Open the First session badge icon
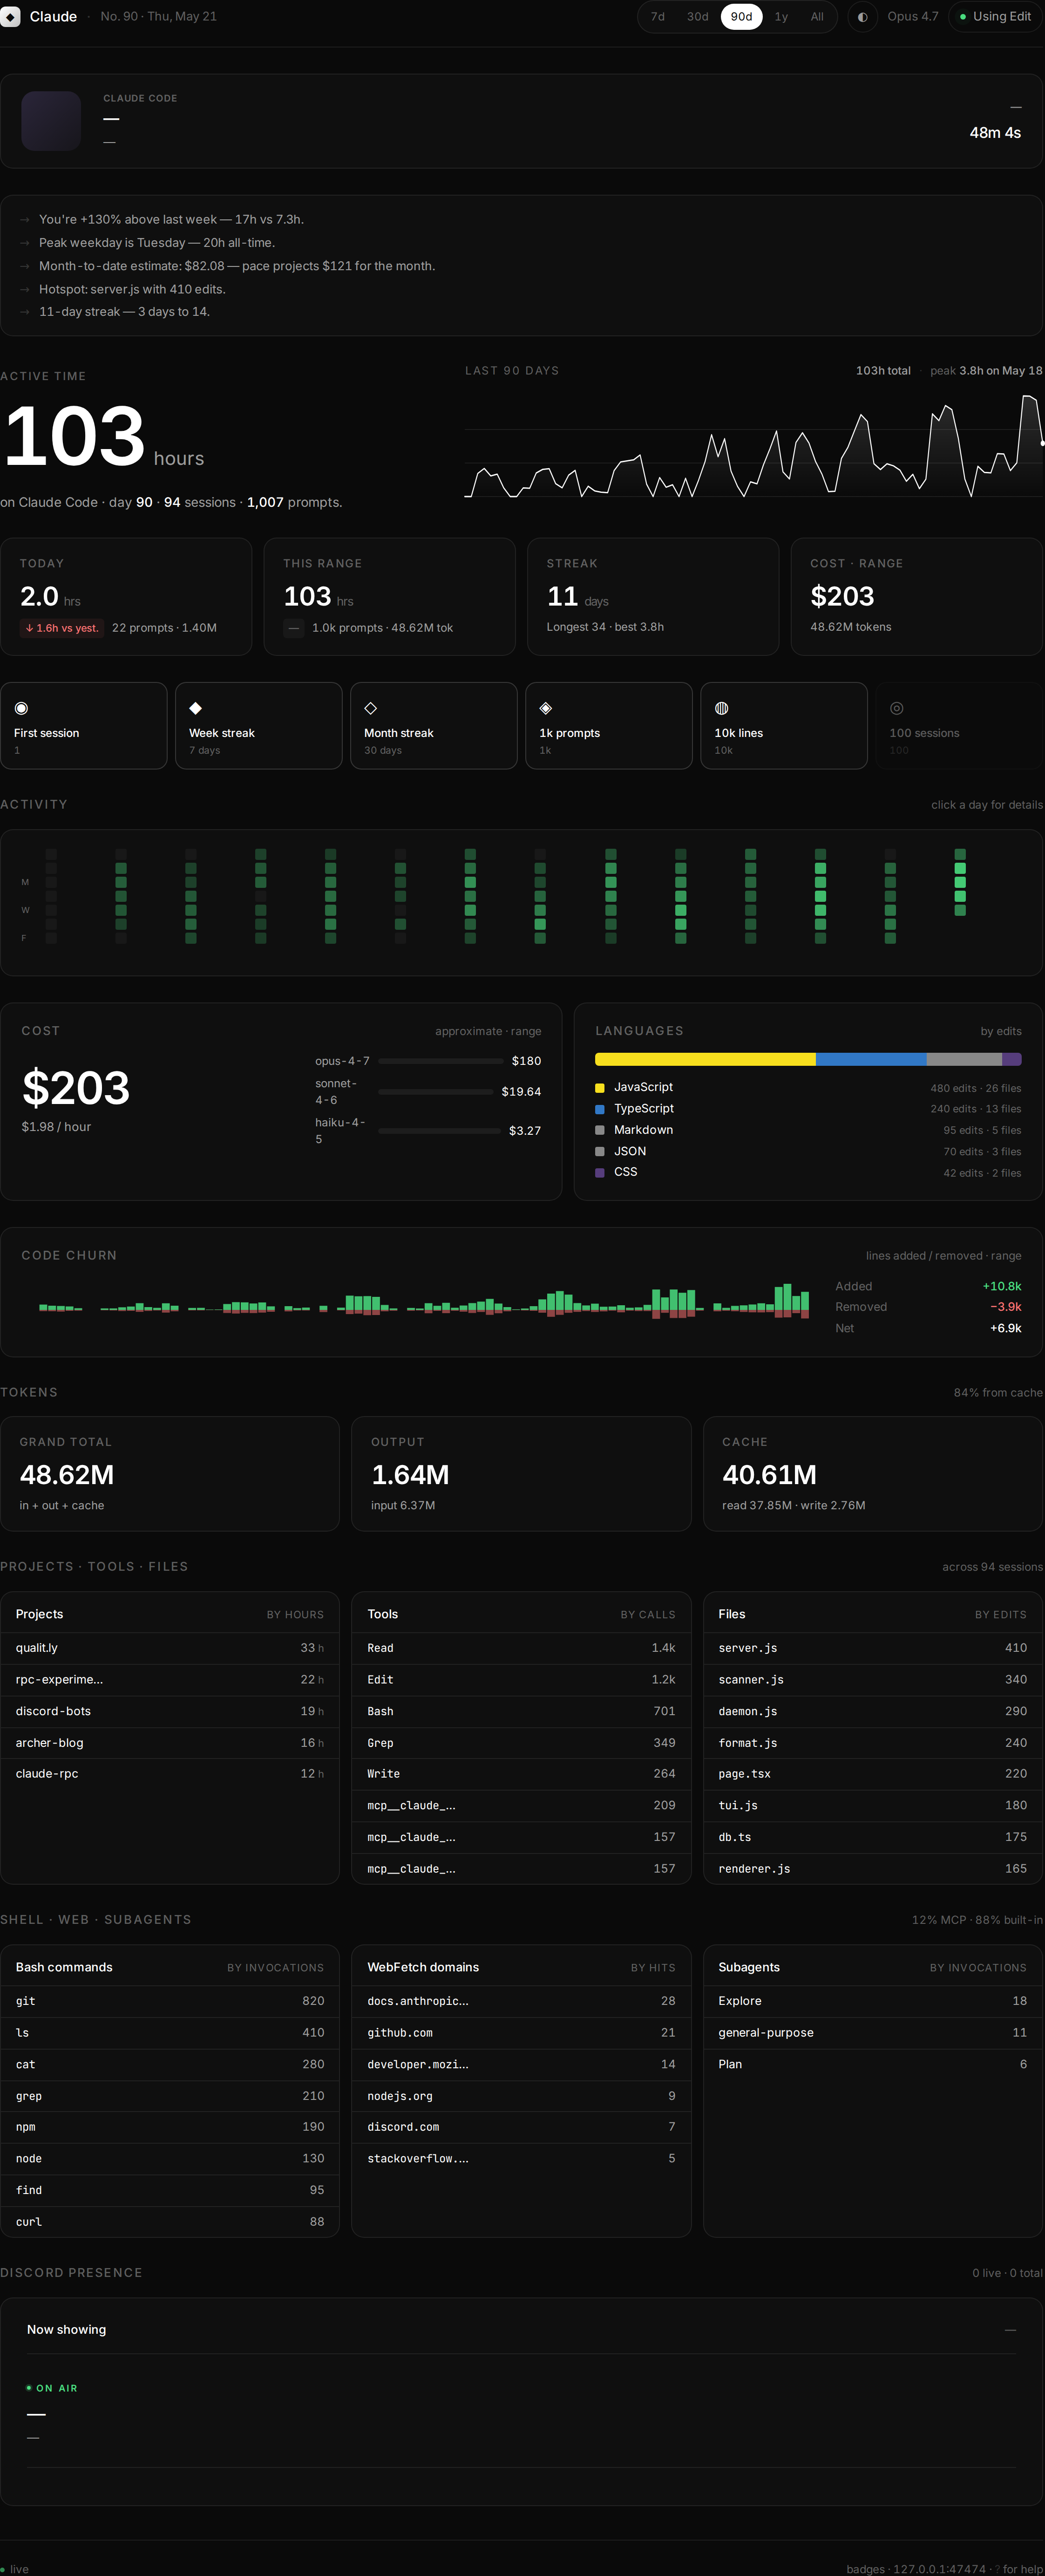This screenshot has width=1045, height=2576. click(21, 708)
